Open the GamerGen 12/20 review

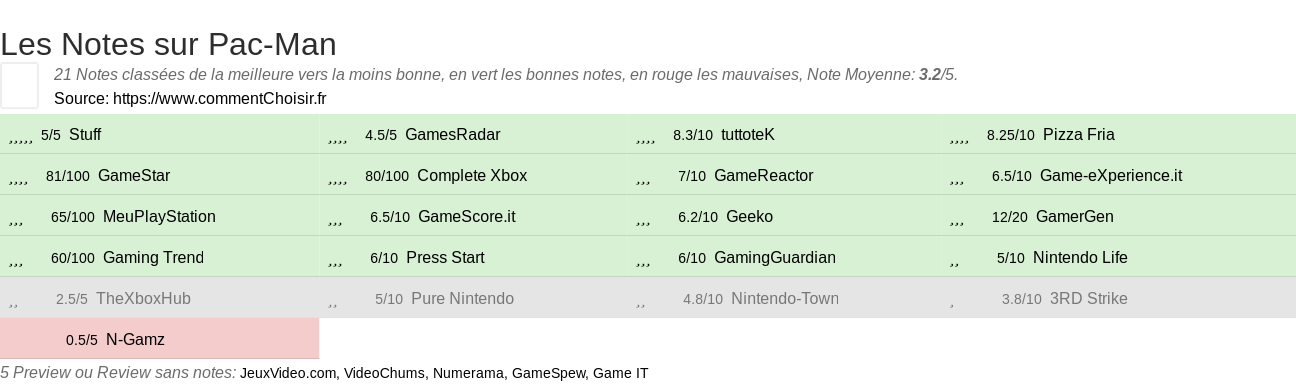tap(1074, 217)
